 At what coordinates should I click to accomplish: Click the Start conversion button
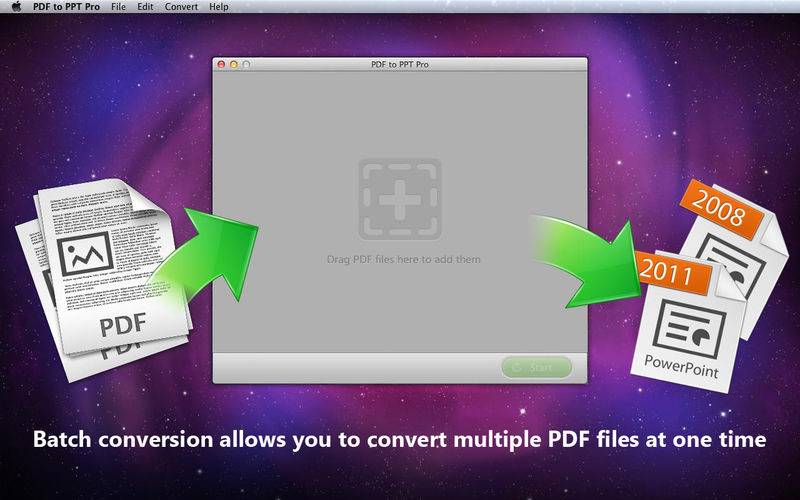pos(536,367)
